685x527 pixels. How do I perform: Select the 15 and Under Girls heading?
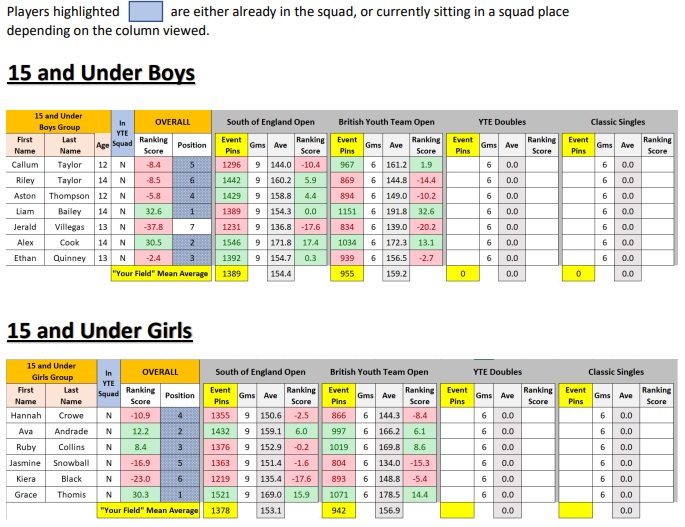[100, 331]
